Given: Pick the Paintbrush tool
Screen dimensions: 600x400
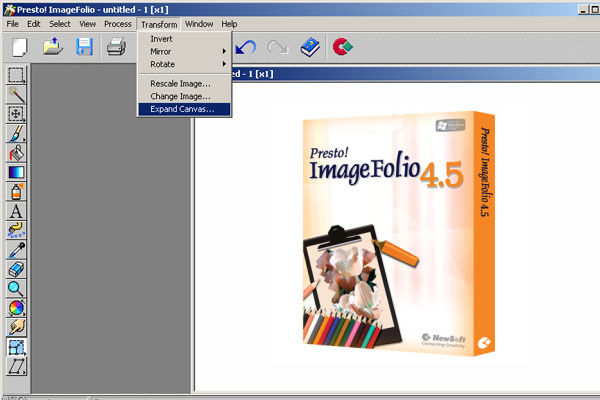Looking at the screenshot, I should (16, 133).
